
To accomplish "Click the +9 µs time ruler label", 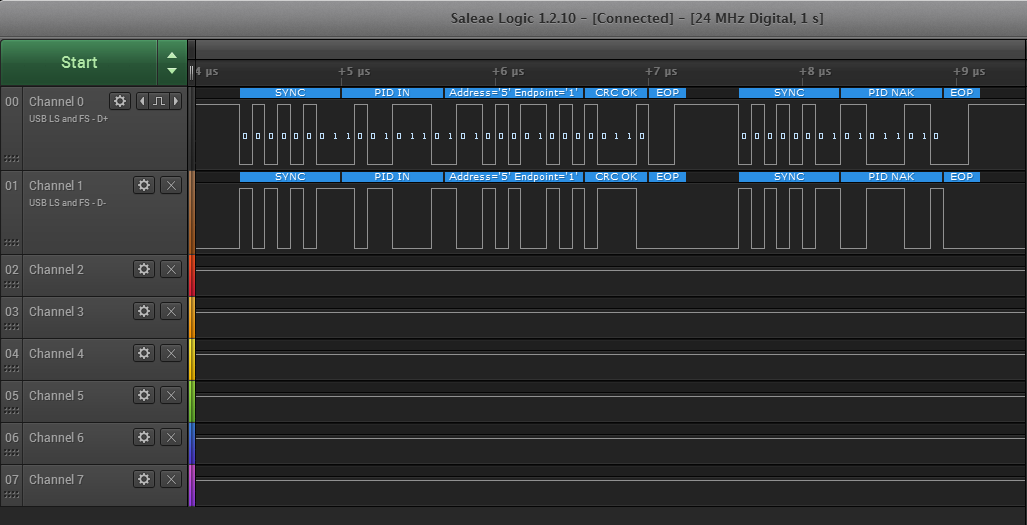I will 969,71.
